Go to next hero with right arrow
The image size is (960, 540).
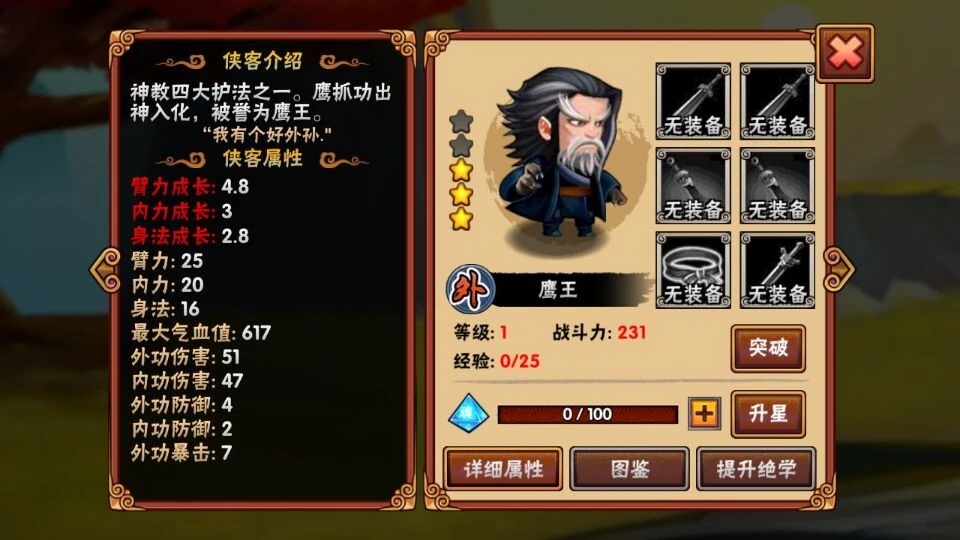[x=838, y=269]
